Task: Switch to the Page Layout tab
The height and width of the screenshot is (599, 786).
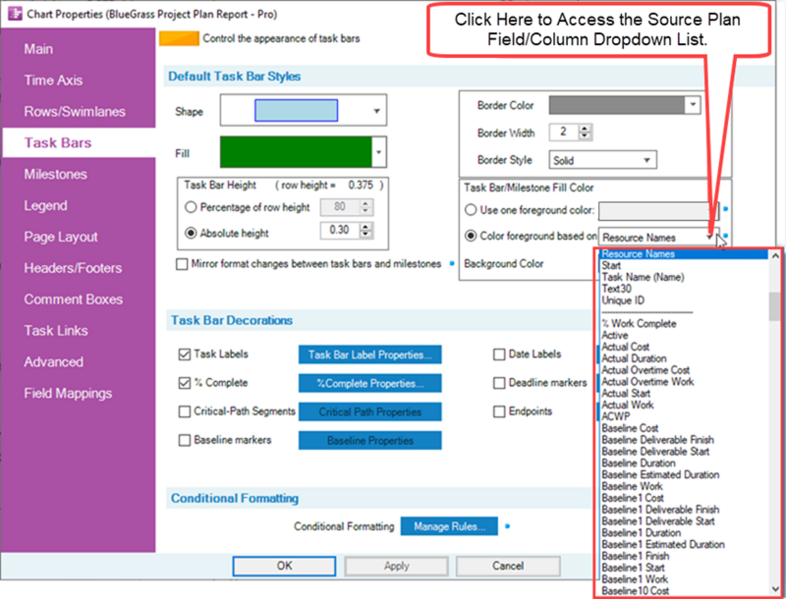Action: (61, 237)
